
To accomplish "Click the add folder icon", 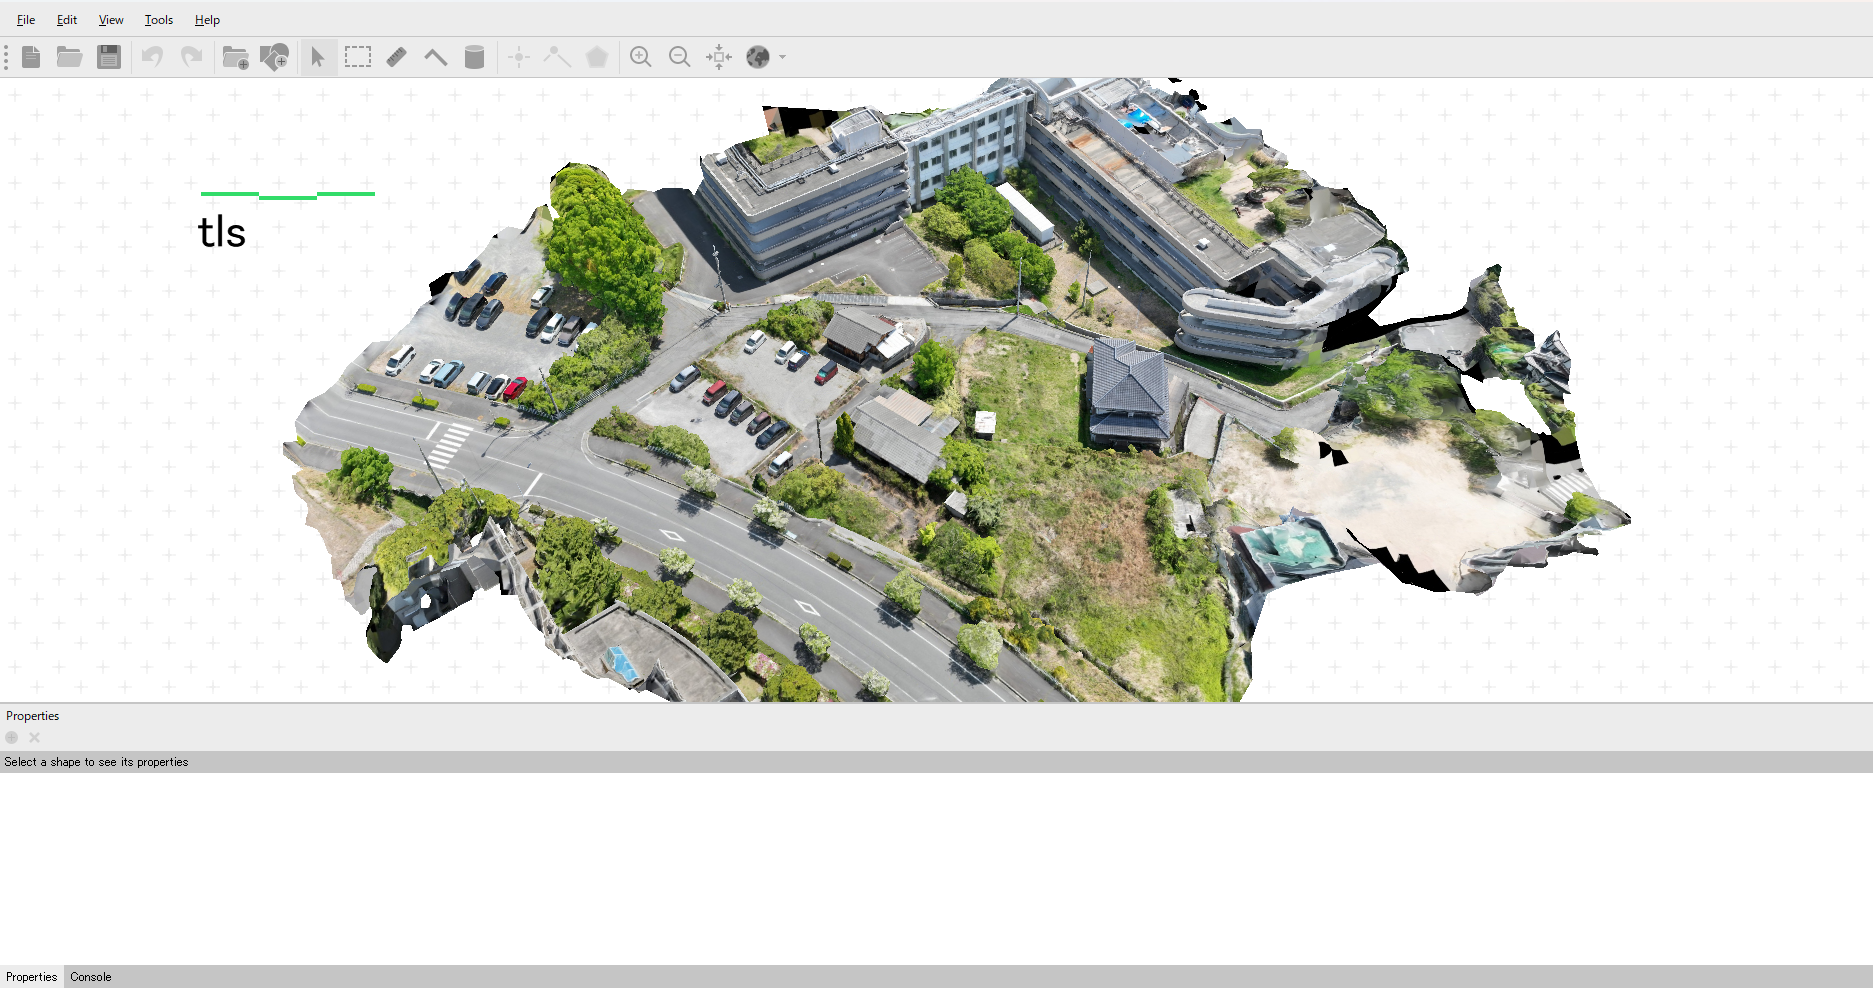I will (x=235, y=57).
